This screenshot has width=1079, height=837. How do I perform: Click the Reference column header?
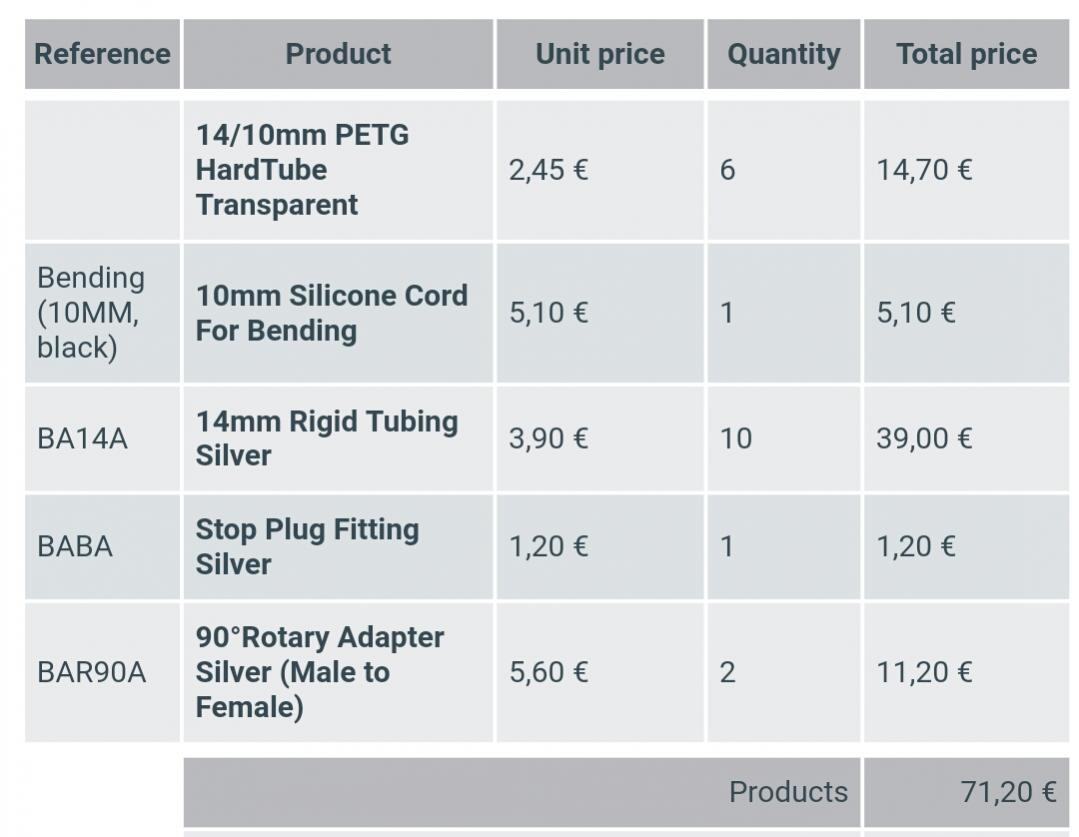[103, 54]
